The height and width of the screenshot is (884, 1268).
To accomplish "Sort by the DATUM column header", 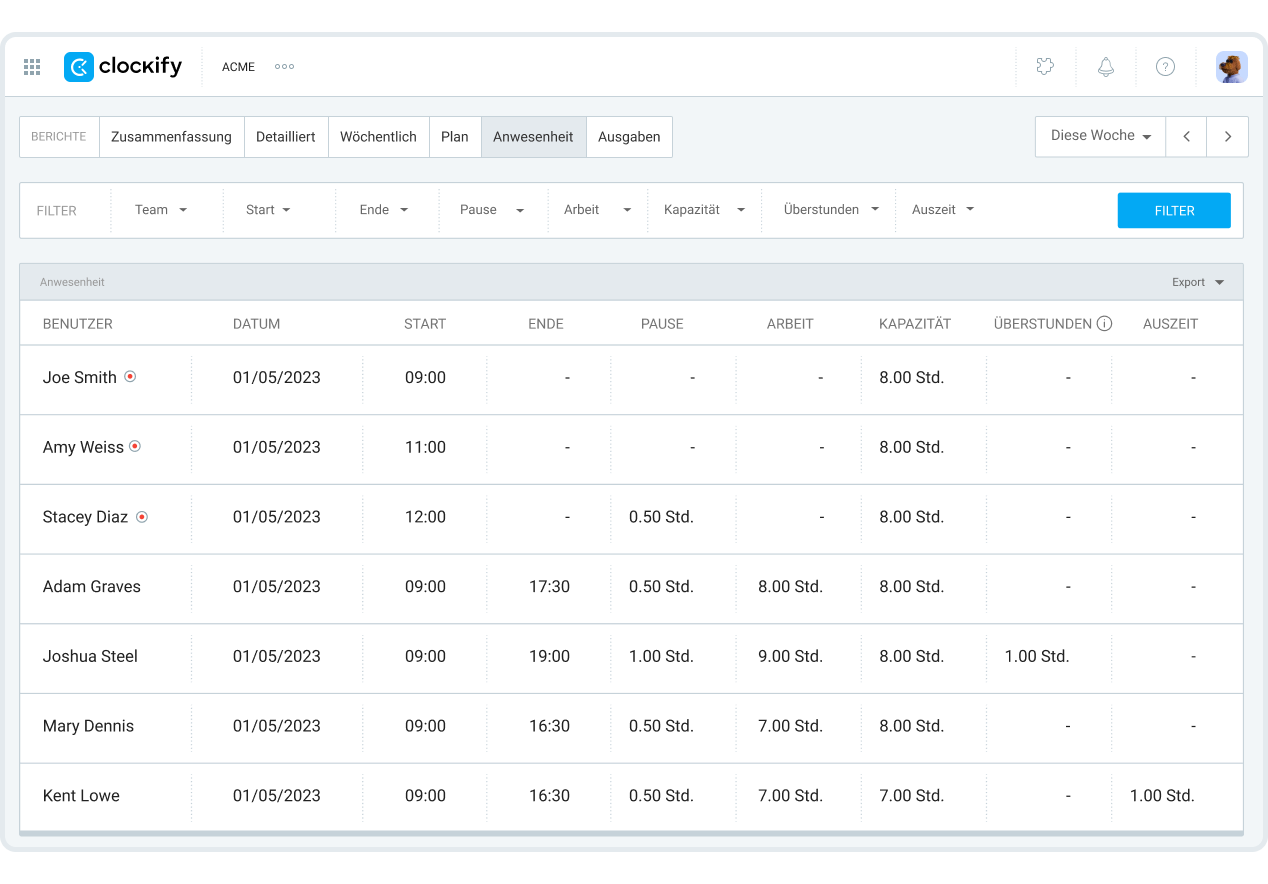I will point(257,324).
